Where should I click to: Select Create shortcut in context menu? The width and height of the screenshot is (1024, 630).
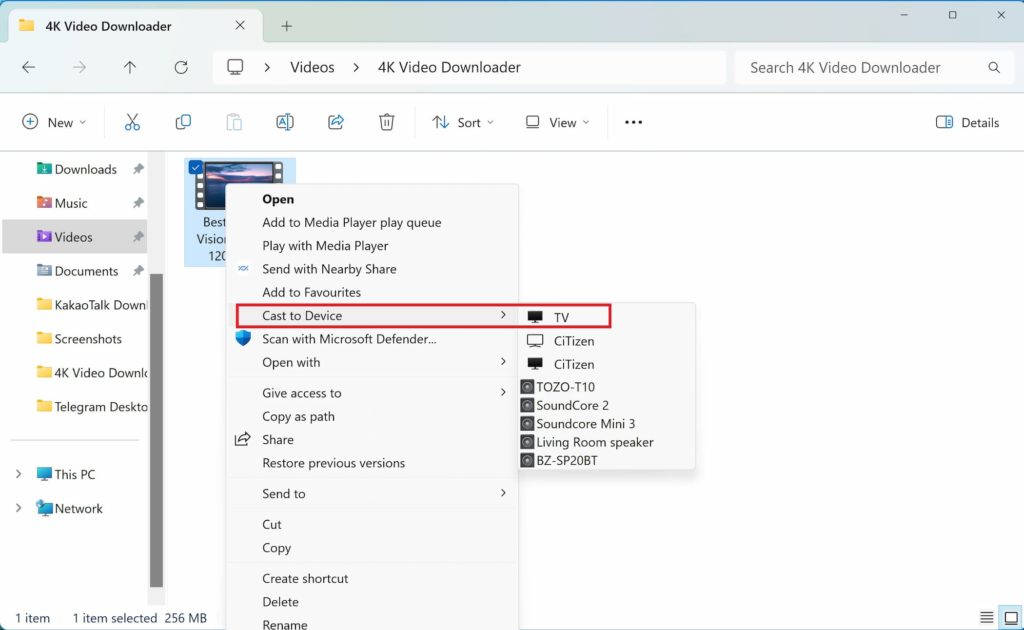coord(372,578)
